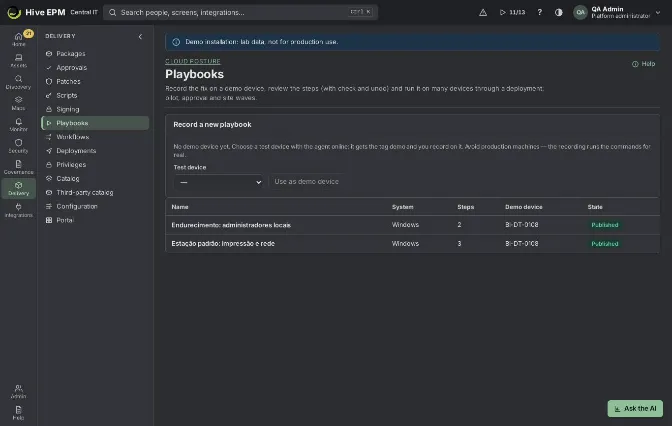
Task: Click the info icon in demo banner
Action: [x=176, y=42]
